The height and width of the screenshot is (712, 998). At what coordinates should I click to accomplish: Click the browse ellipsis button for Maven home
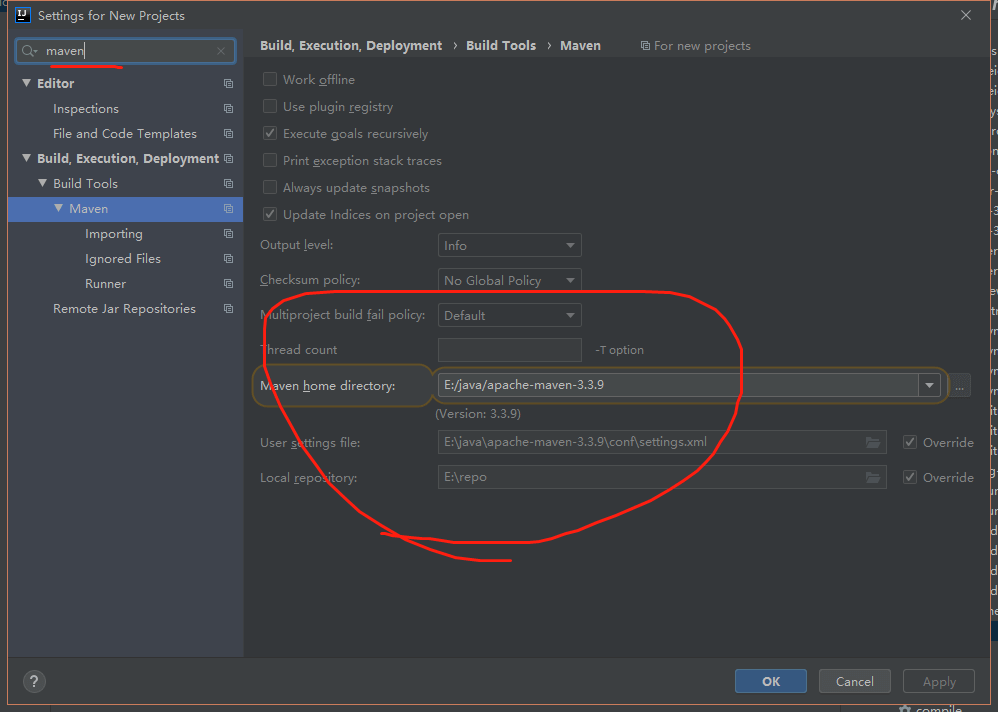960,385
